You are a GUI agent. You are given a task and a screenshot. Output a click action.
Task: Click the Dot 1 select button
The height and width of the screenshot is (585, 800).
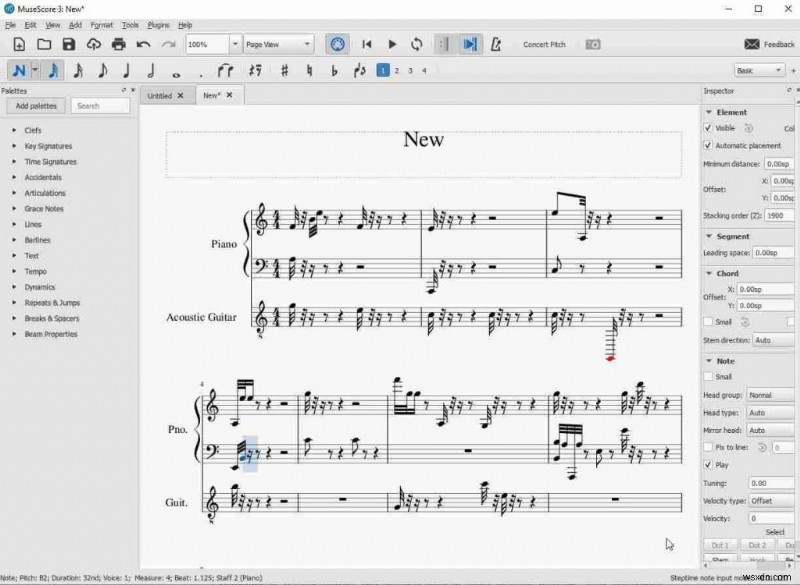tap(720, 545)
